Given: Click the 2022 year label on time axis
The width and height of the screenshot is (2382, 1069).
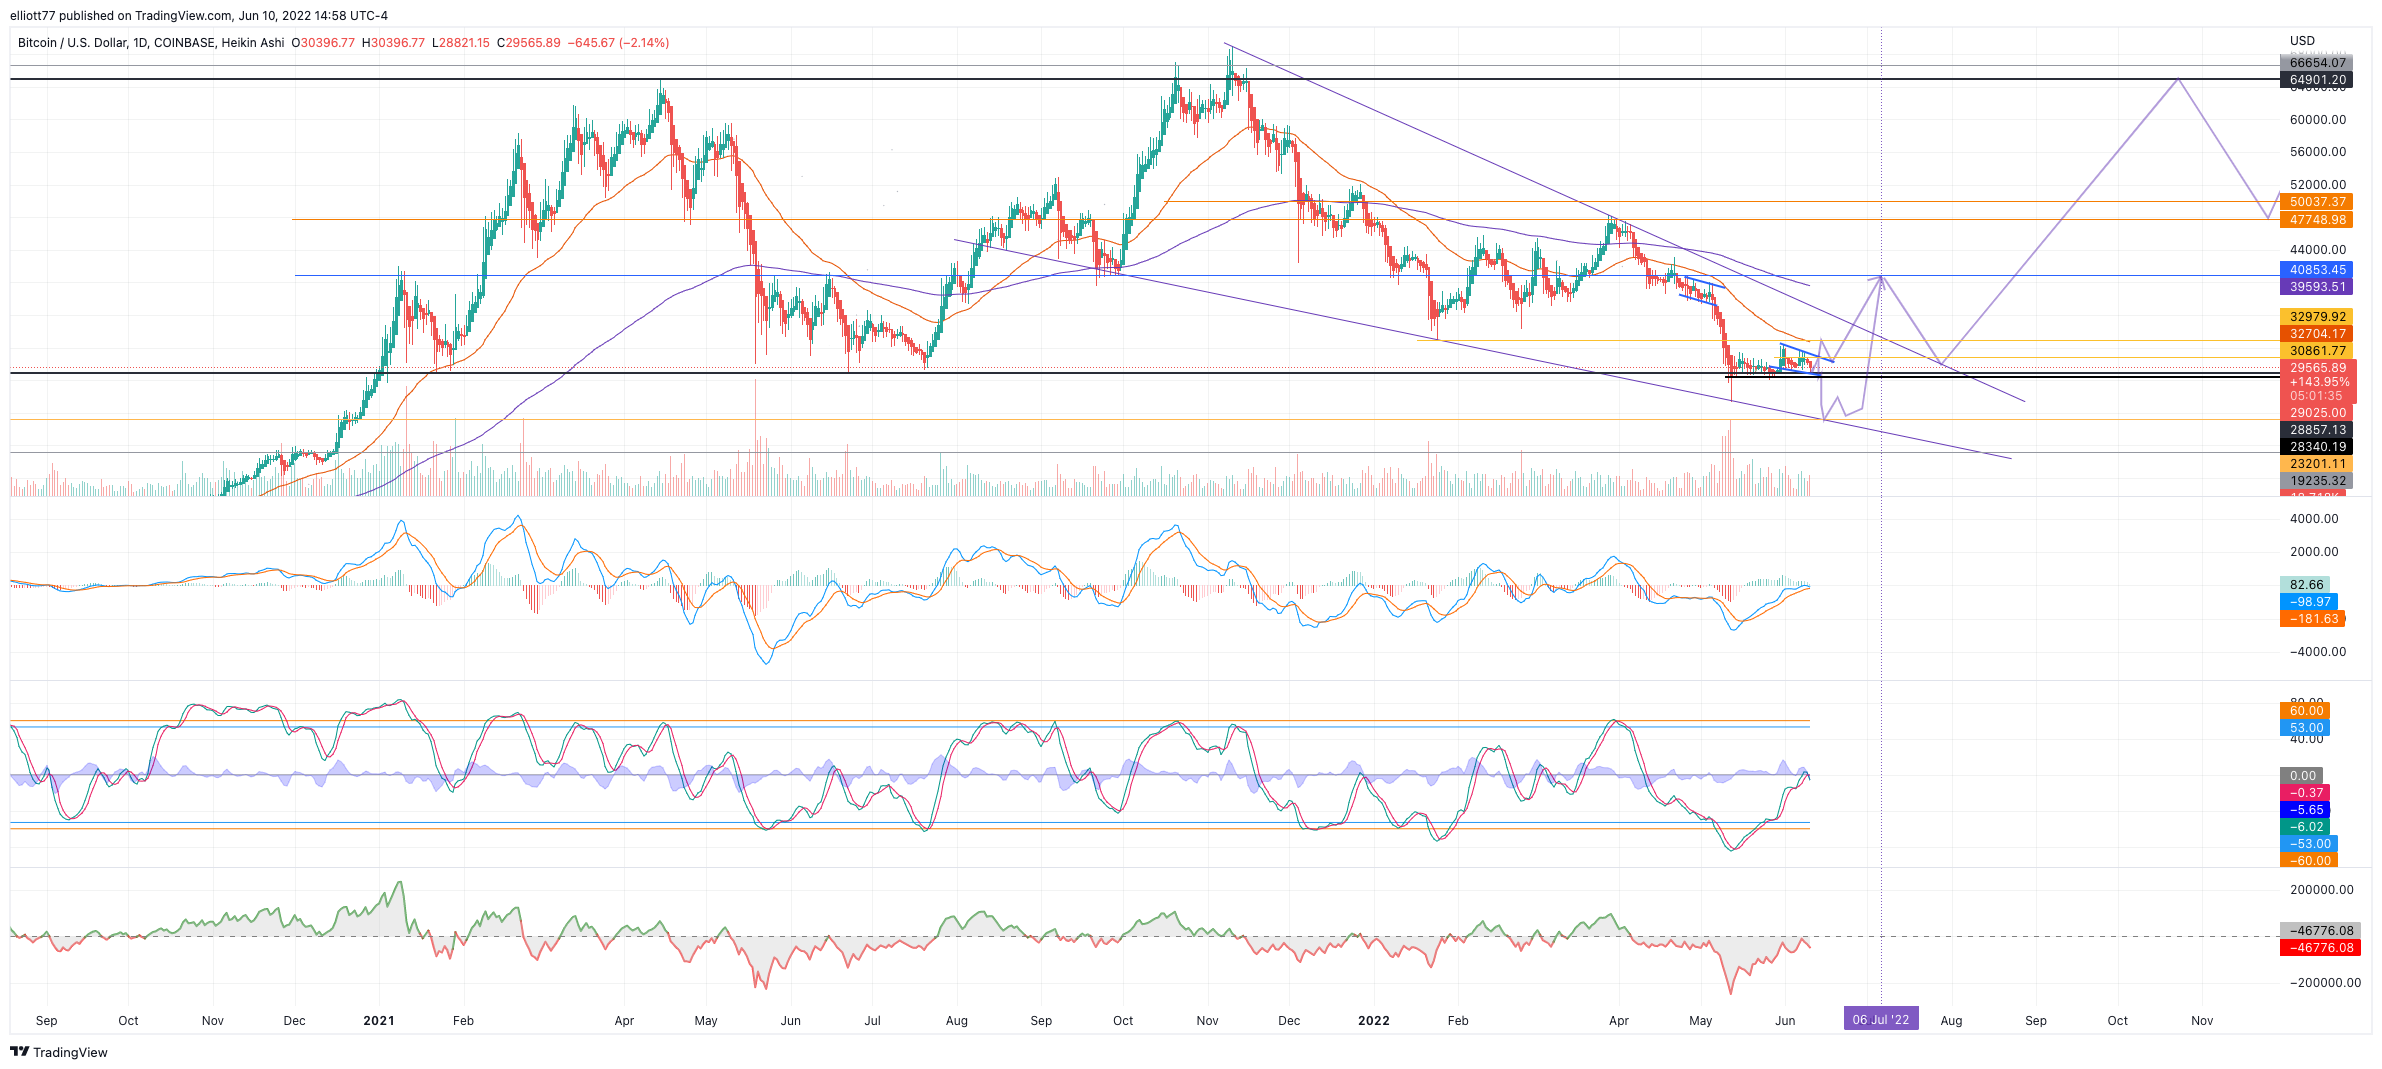Looking at the screenshot, I should (x=1374, y=1021).
